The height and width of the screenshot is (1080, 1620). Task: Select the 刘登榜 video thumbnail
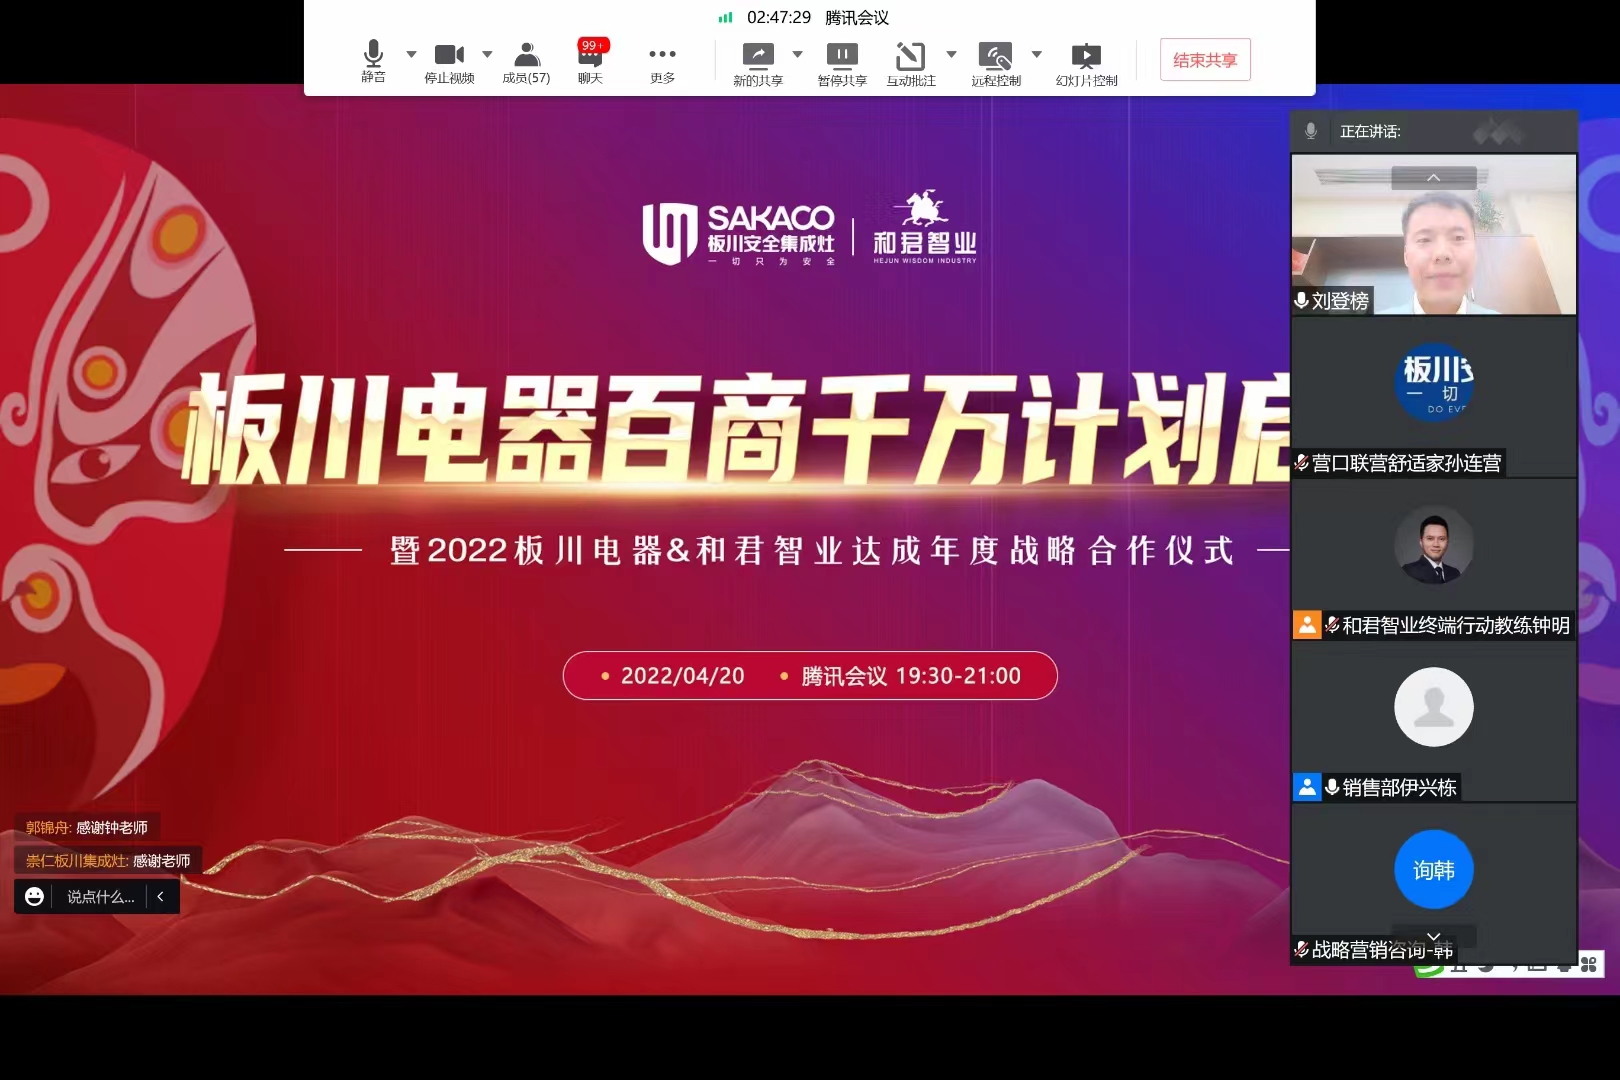1433,235
